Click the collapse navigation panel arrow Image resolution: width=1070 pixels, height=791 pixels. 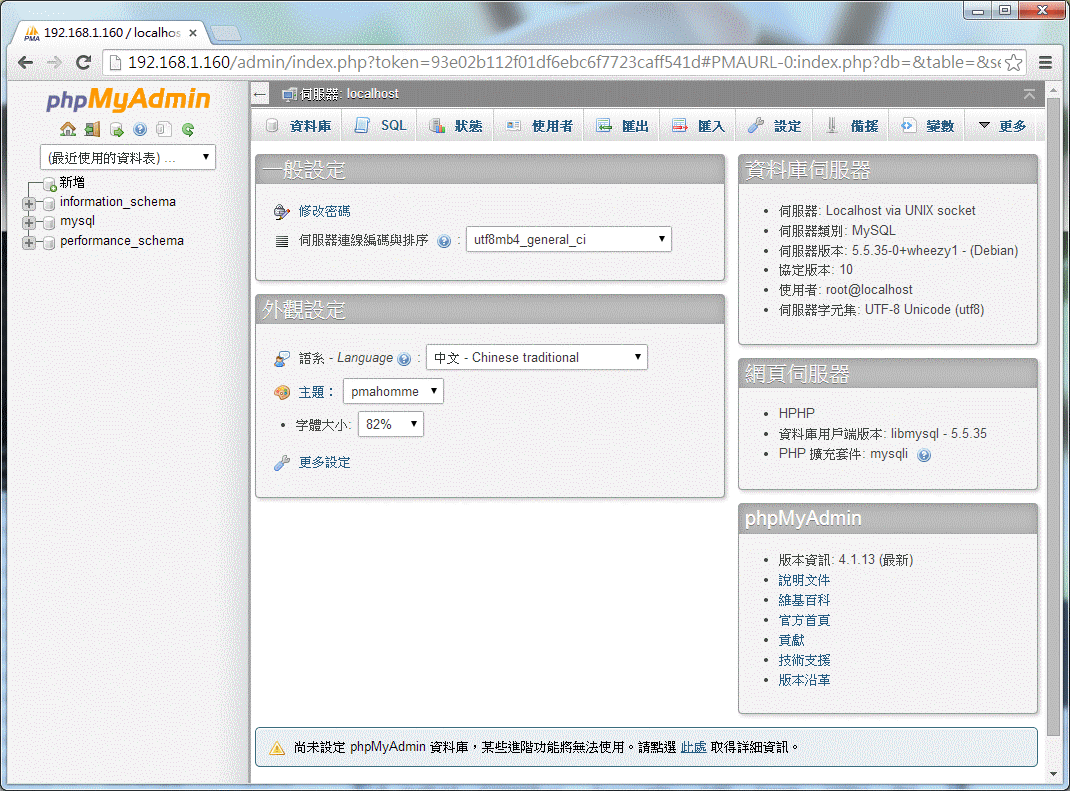(x=259, y=94)
